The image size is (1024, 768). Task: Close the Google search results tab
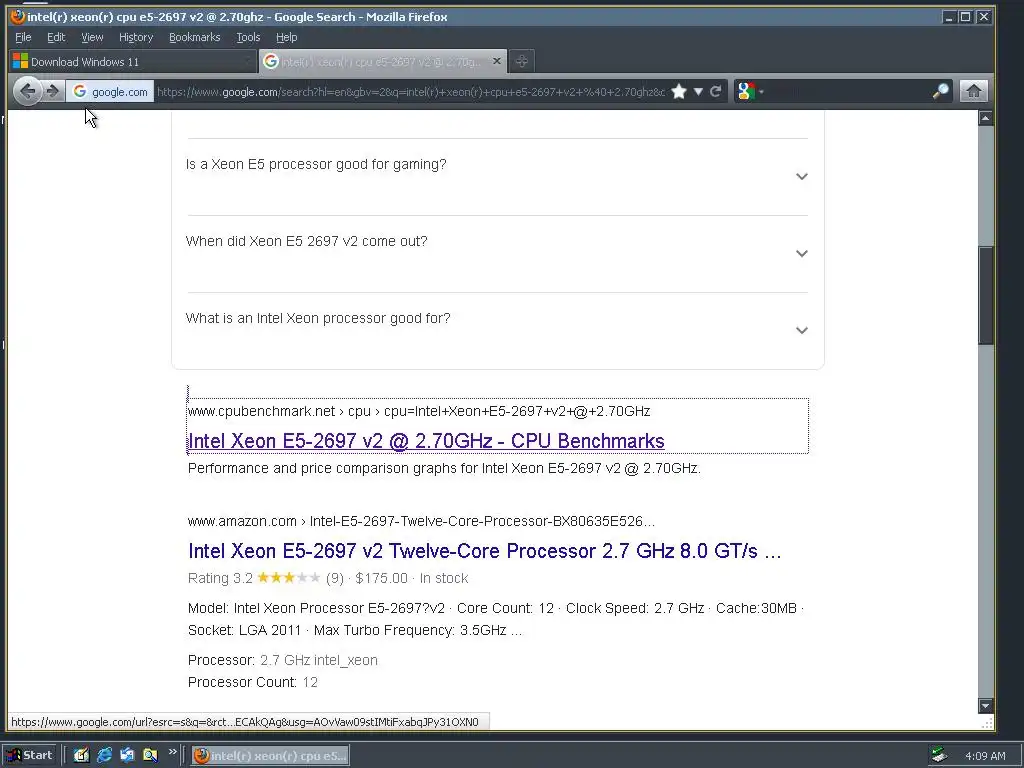[497, 61]
